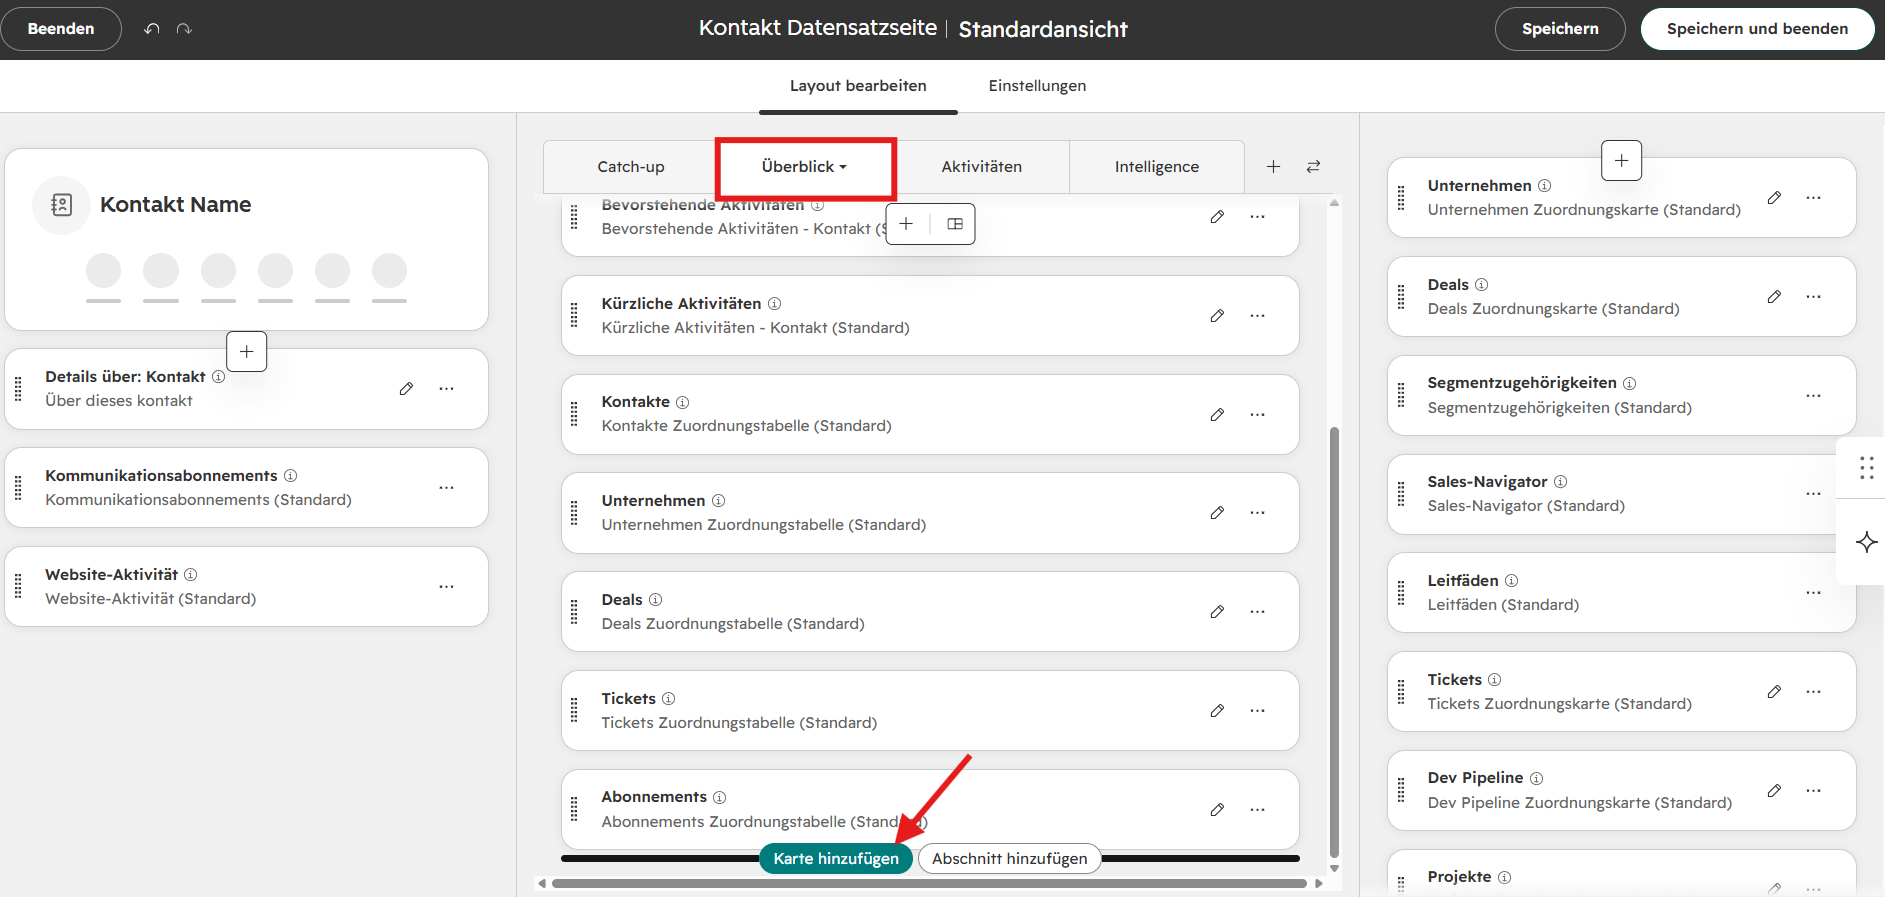The height and width of the screenshot is (897, 1885).
Task: Click Karte hinzufügen button
Action: [x=836, y=859]
